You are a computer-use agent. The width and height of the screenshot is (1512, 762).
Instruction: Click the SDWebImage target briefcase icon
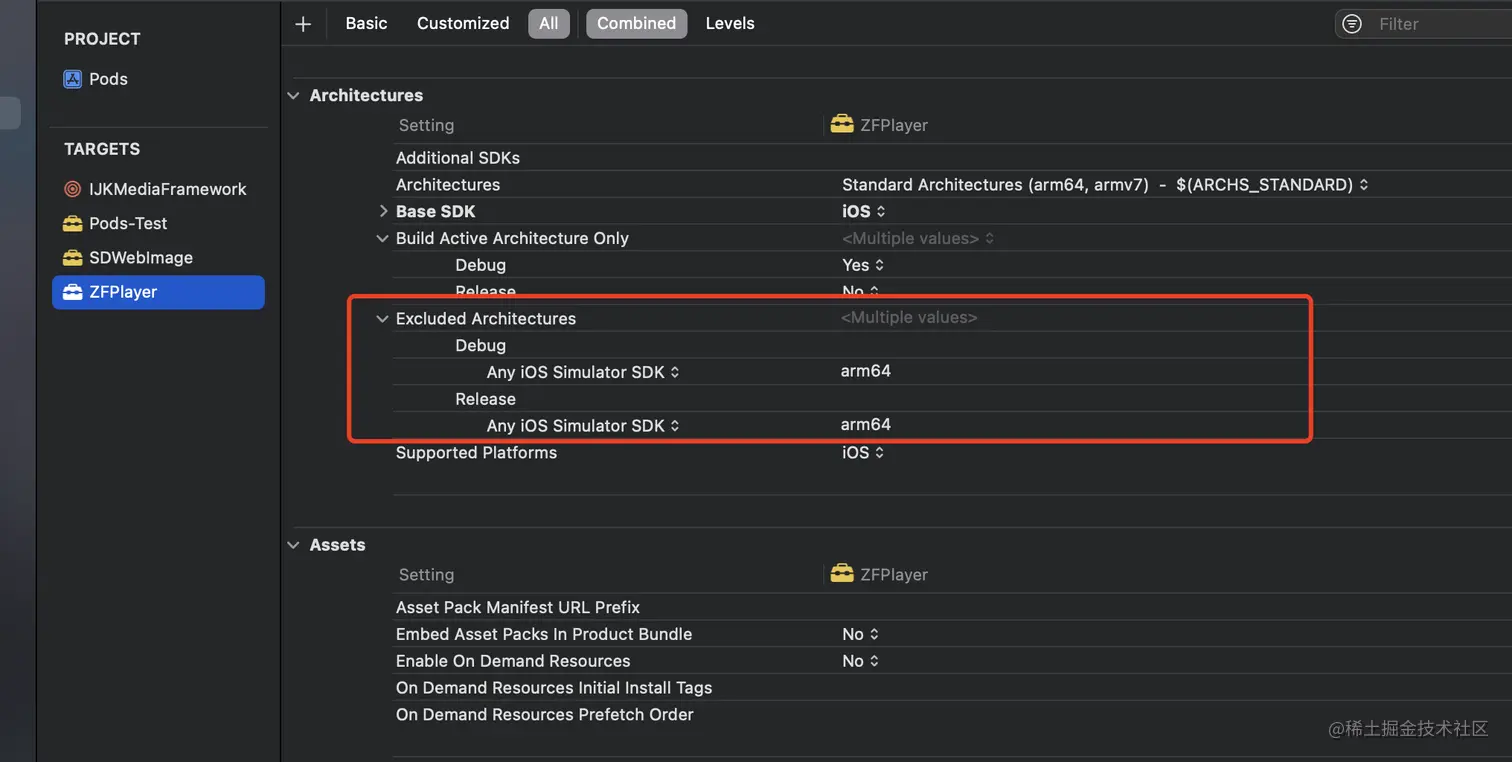[x=72, y=257]
